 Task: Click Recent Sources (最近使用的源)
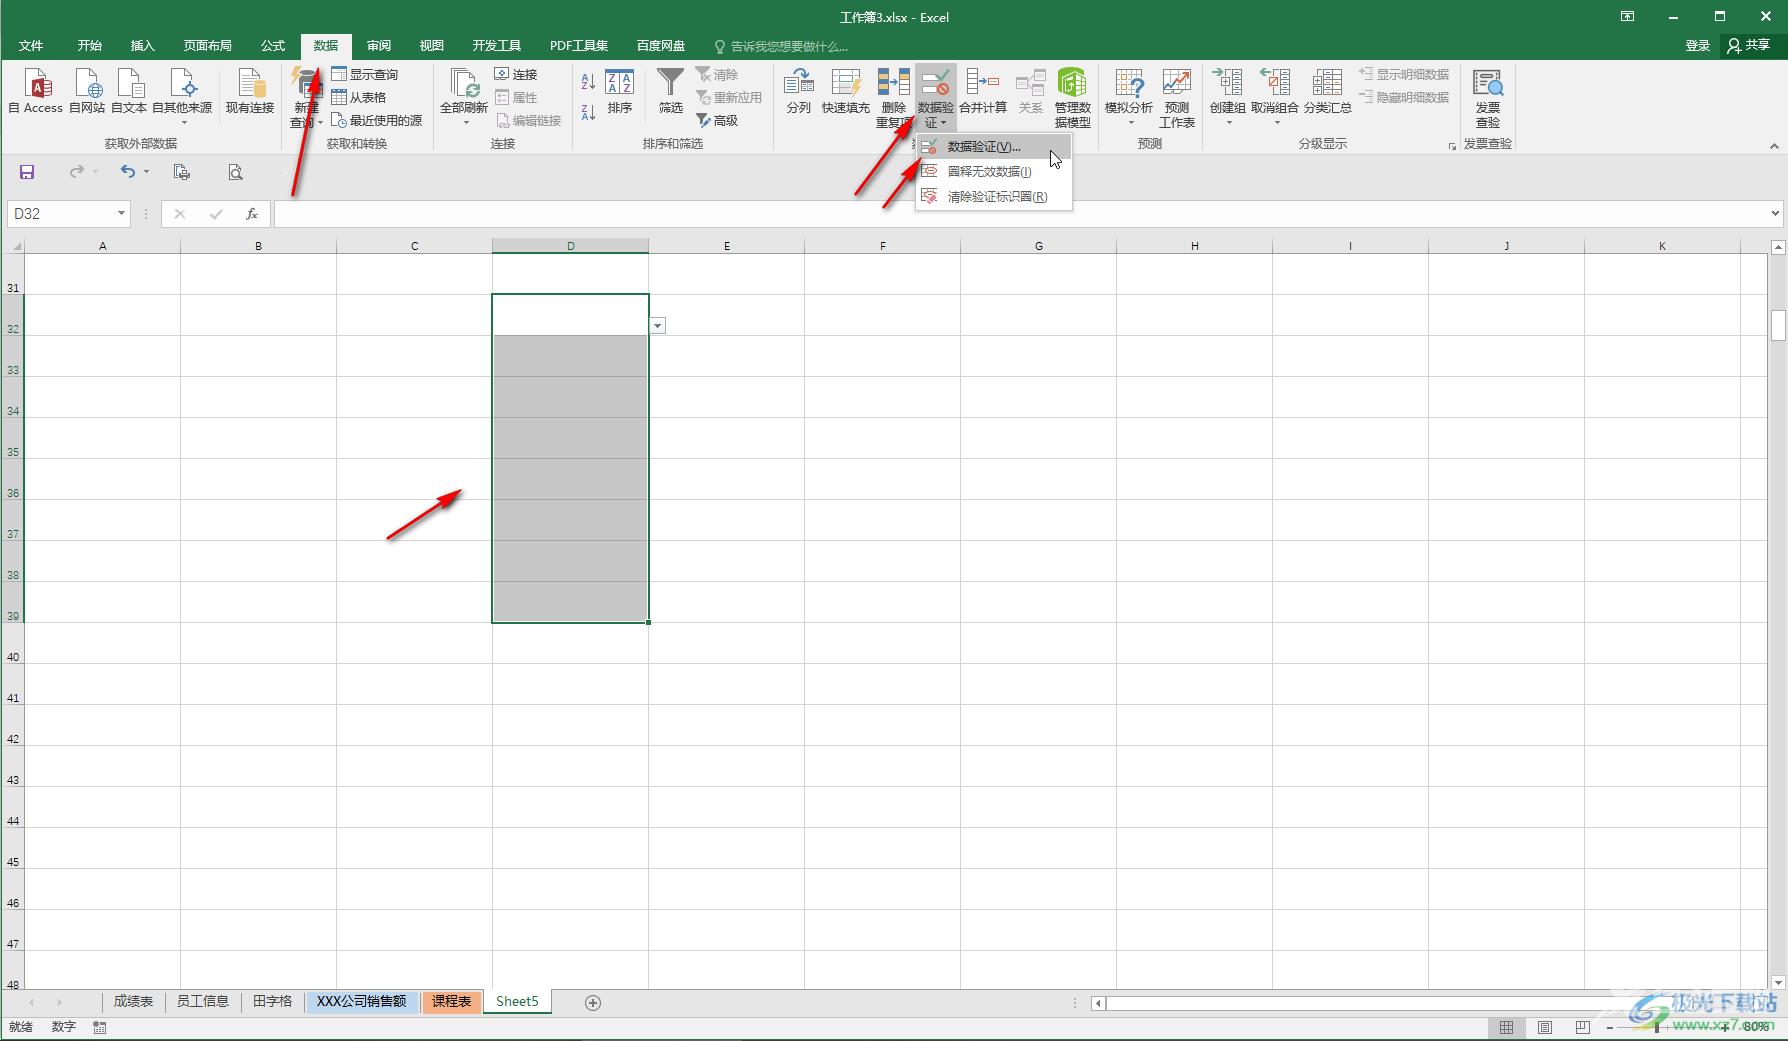coord(377,120)
